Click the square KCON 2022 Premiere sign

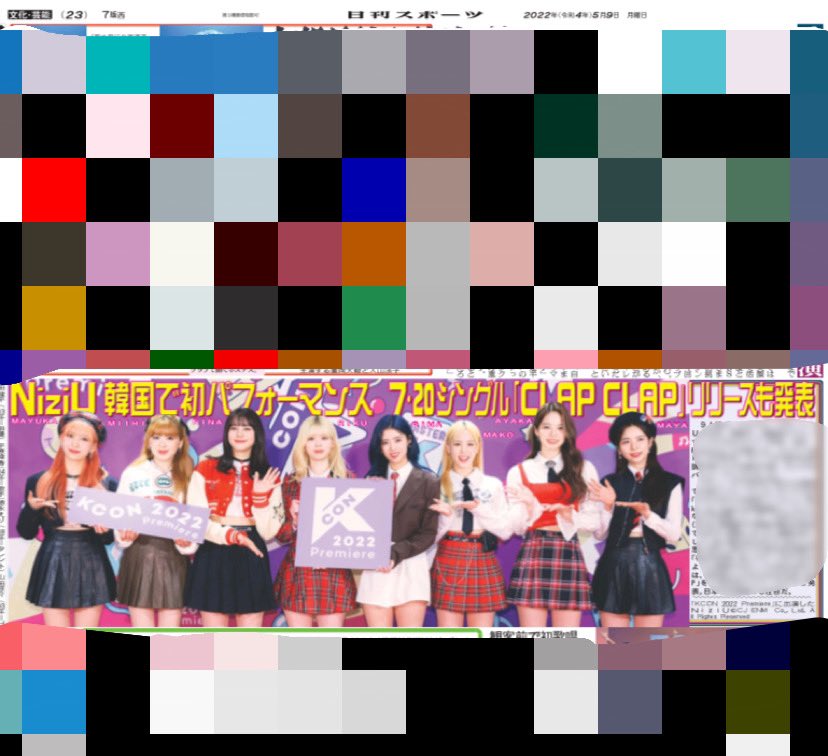point(344,523)
